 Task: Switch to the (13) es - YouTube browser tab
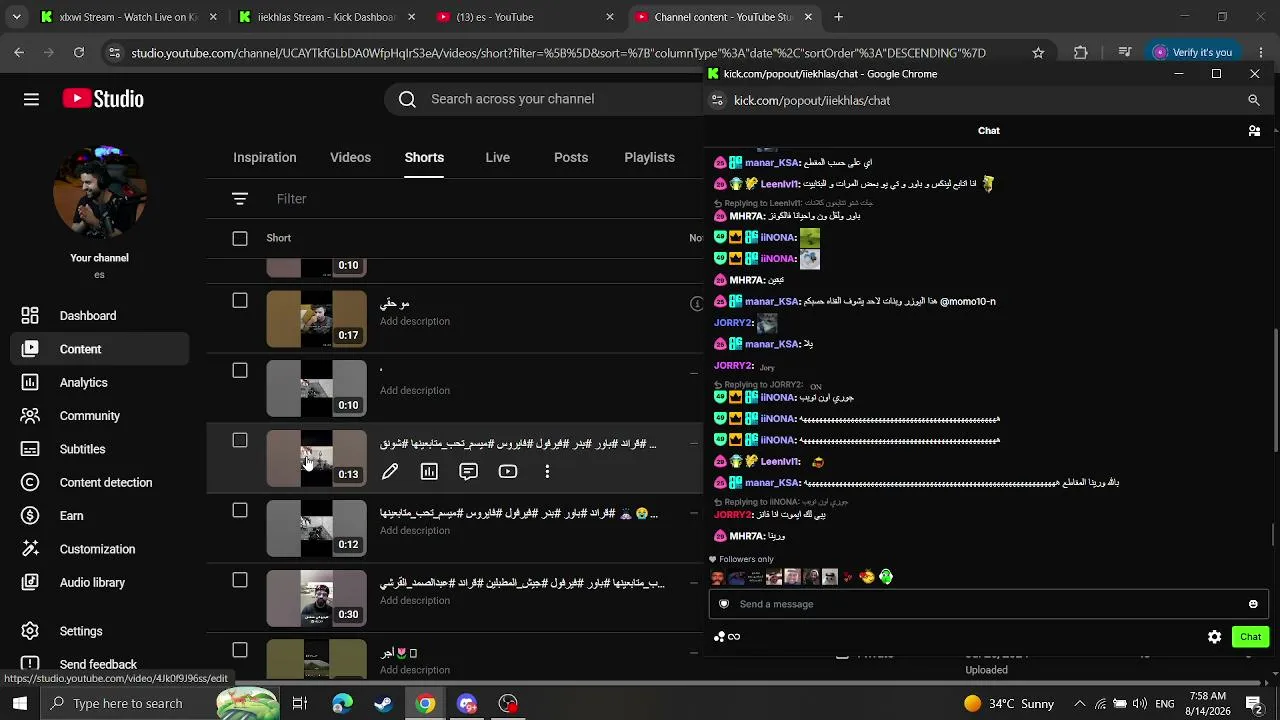tap(525, 17)
